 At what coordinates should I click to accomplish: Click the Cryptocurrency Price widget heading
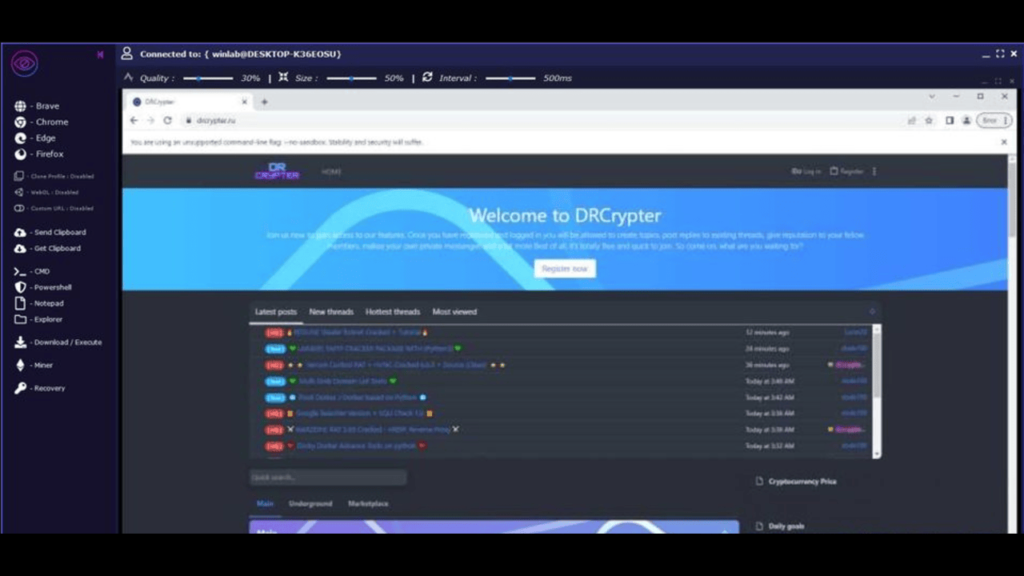(802, 481)
